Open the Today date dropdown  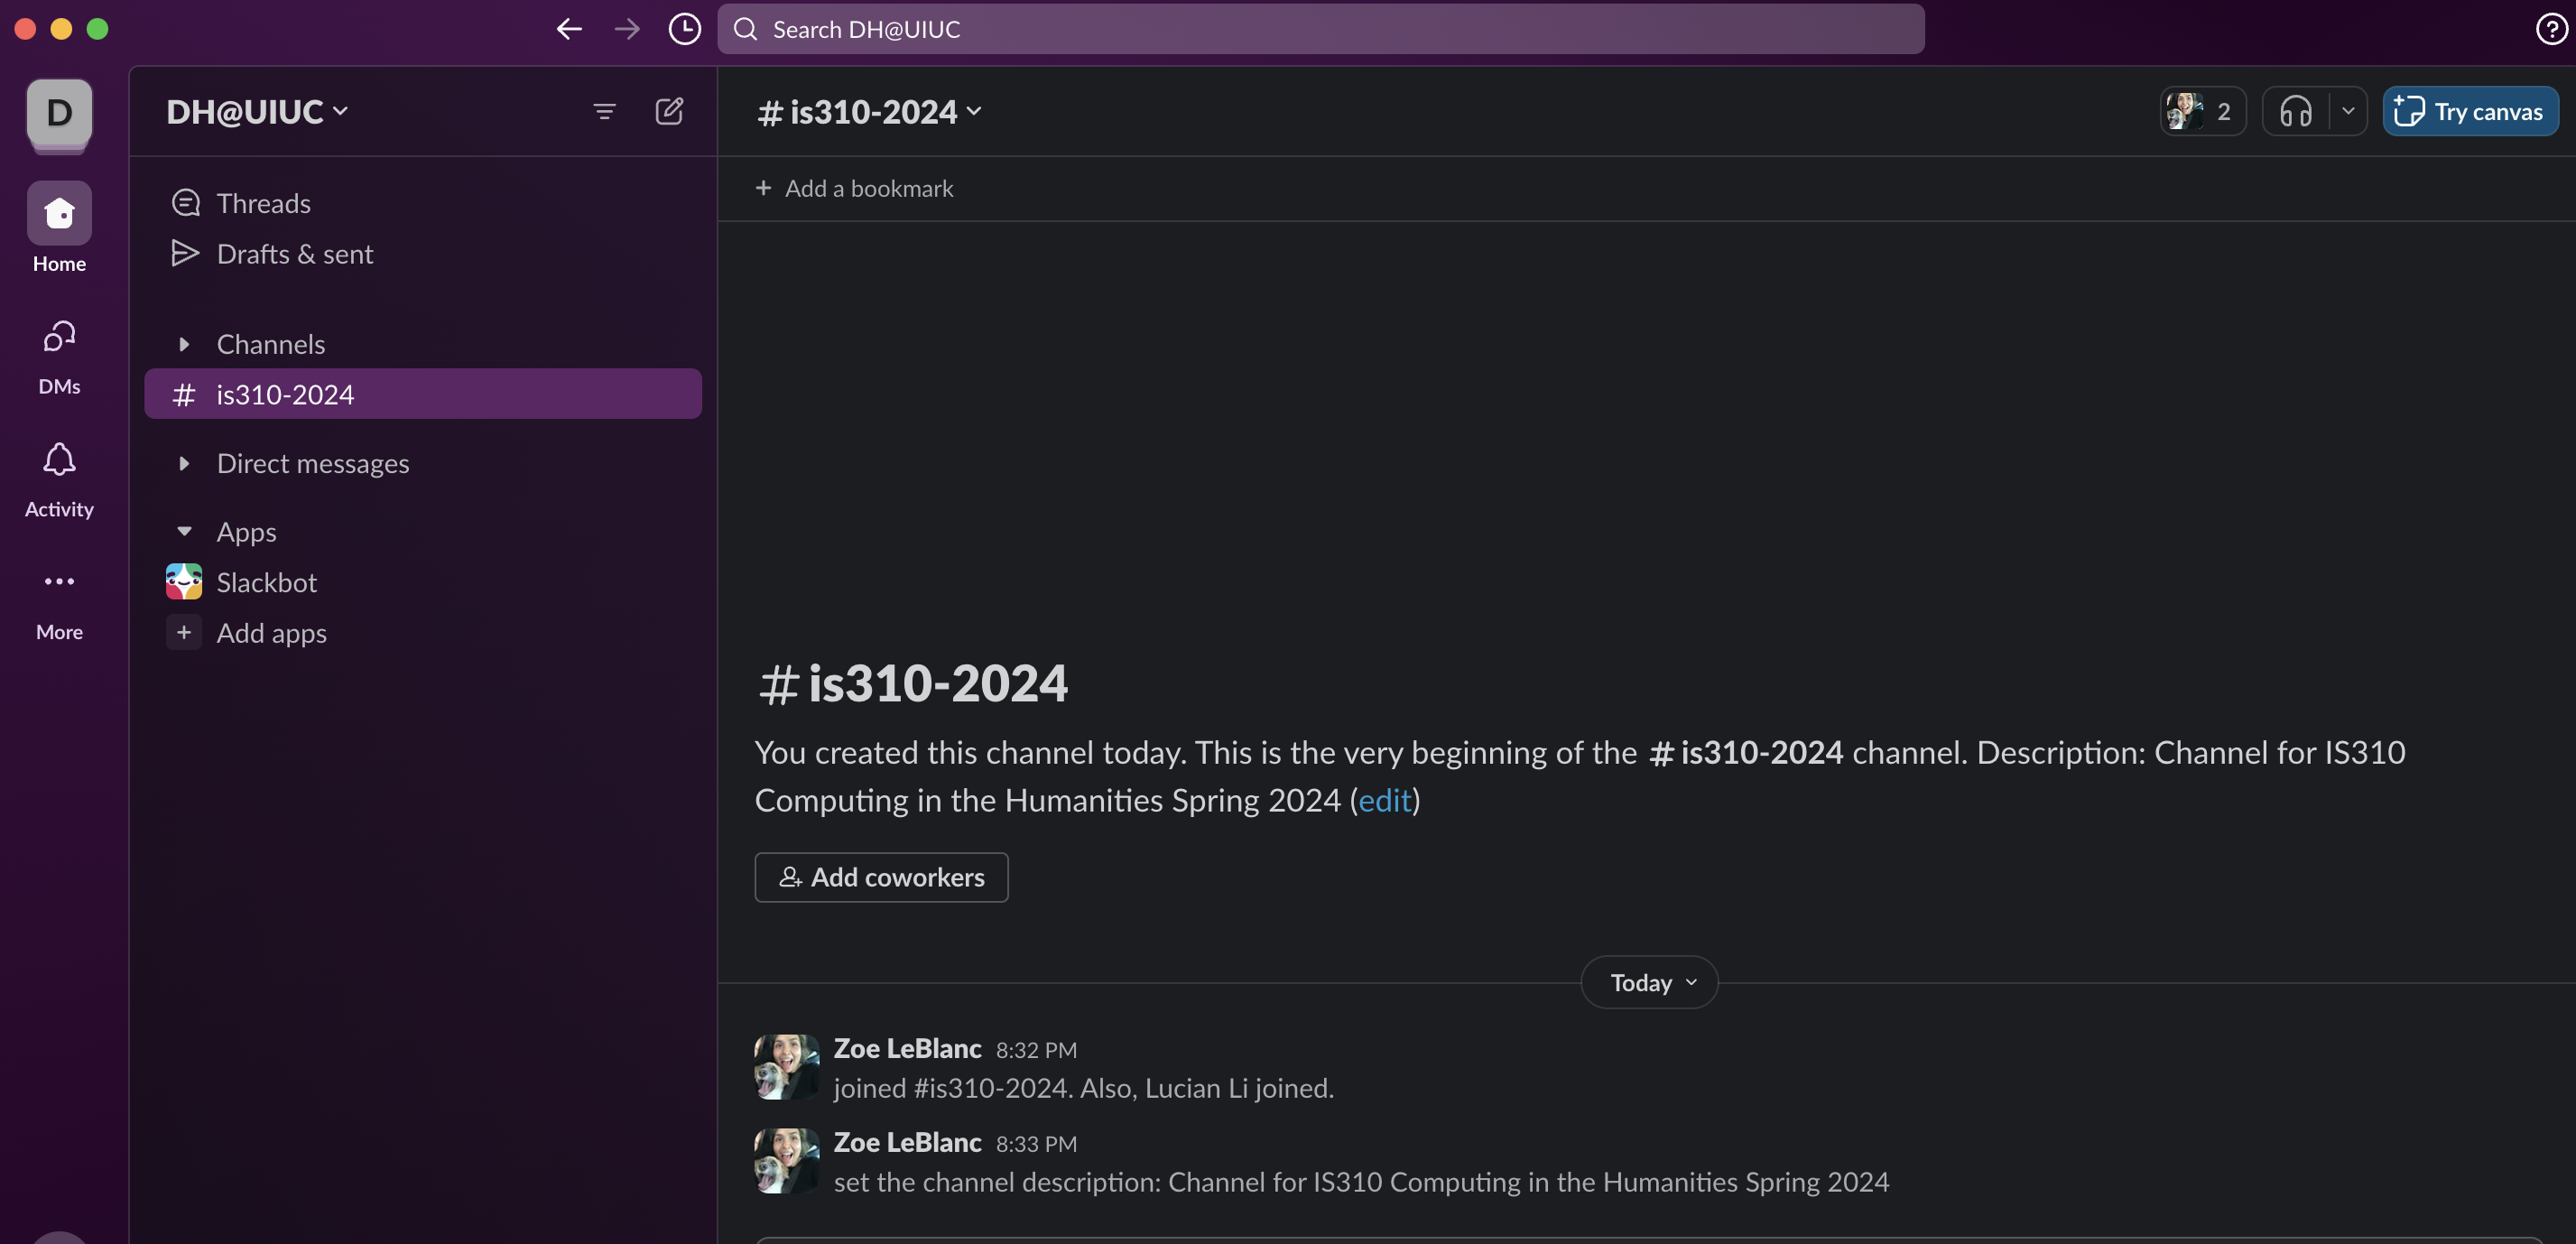pyautogui.click(x=1649, y=982)
